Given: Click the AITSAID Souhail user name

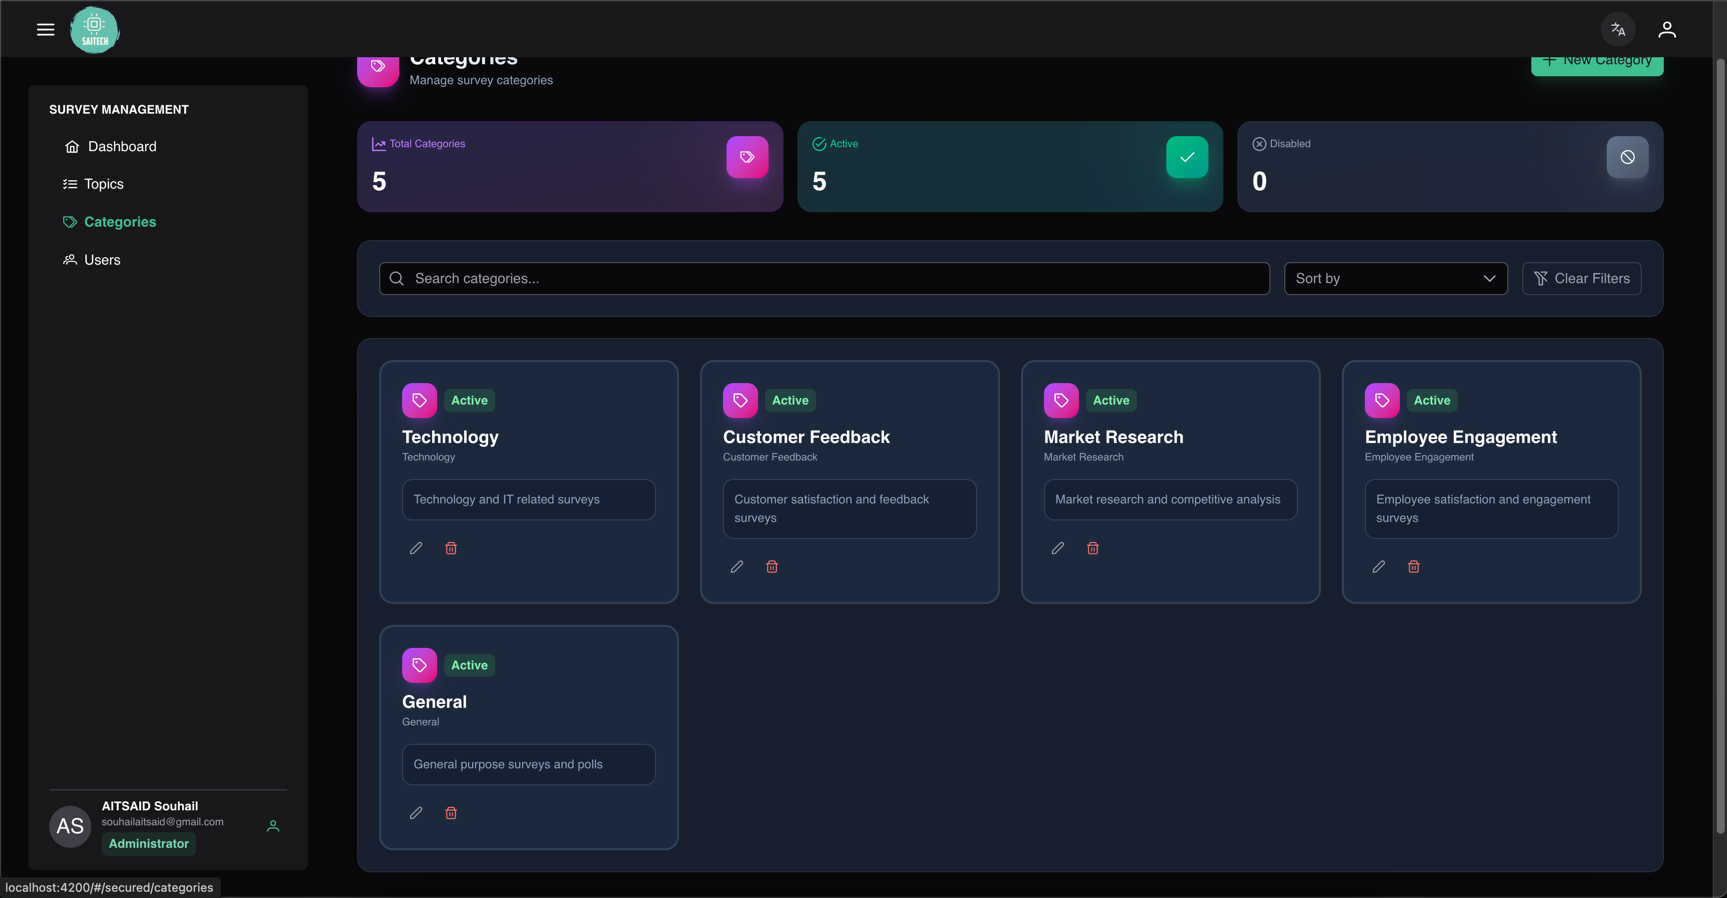Looking at the screenshot, I should (150, 806).
